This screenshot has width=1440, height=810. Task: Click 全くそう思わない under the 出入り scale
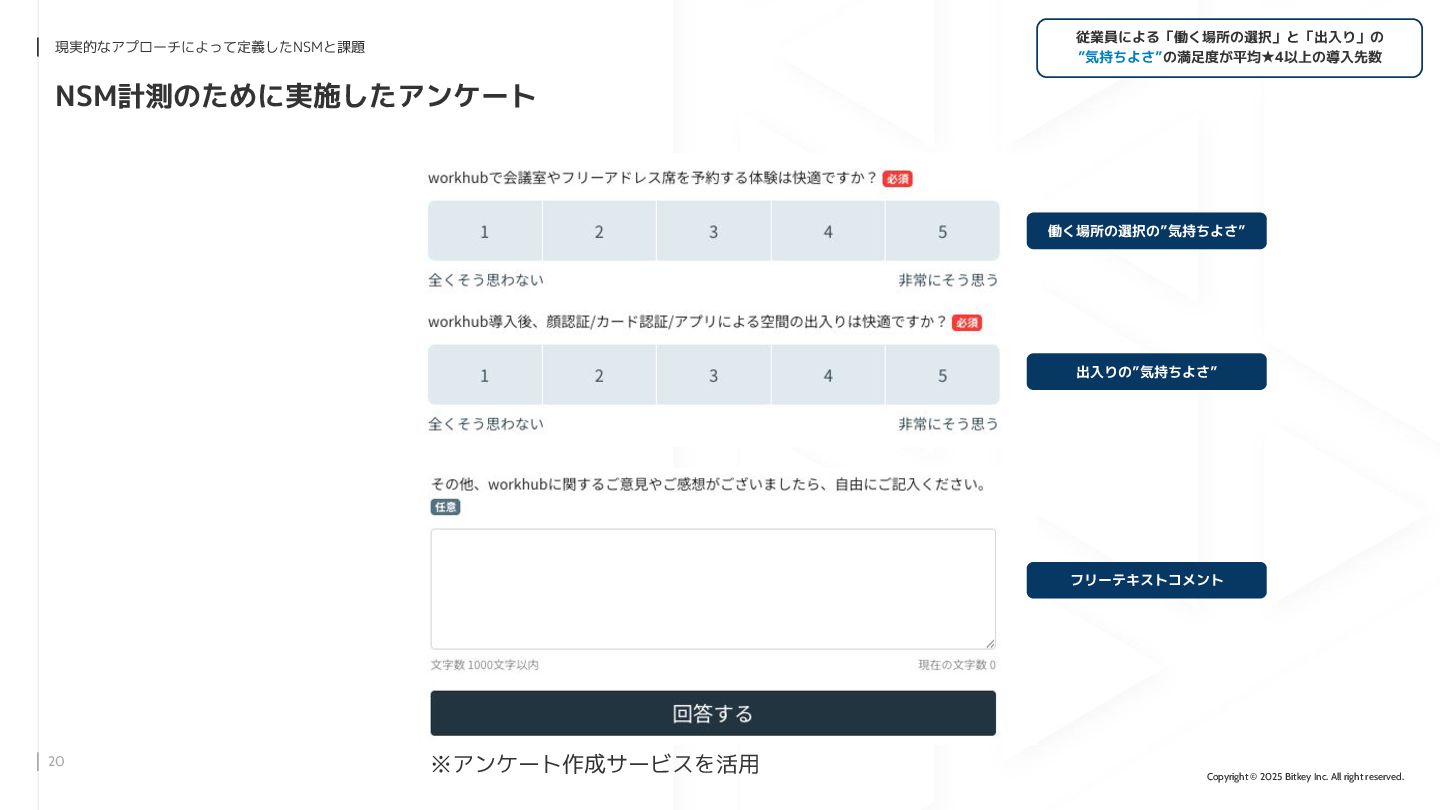[x=486, y=424]
